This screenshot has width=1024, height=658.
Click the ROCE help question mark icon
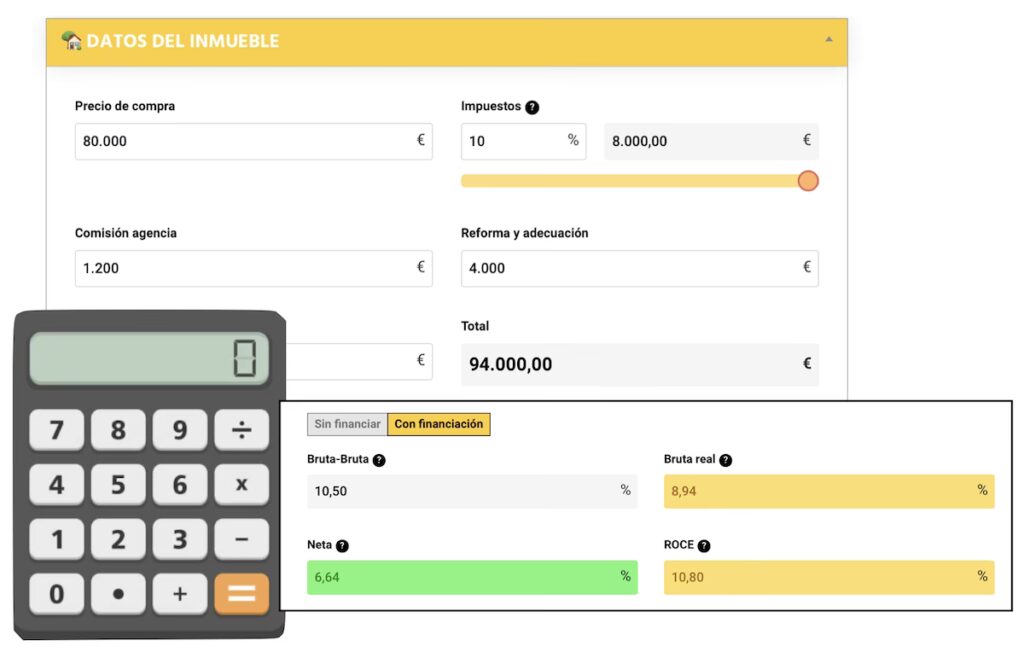(704, 546)
